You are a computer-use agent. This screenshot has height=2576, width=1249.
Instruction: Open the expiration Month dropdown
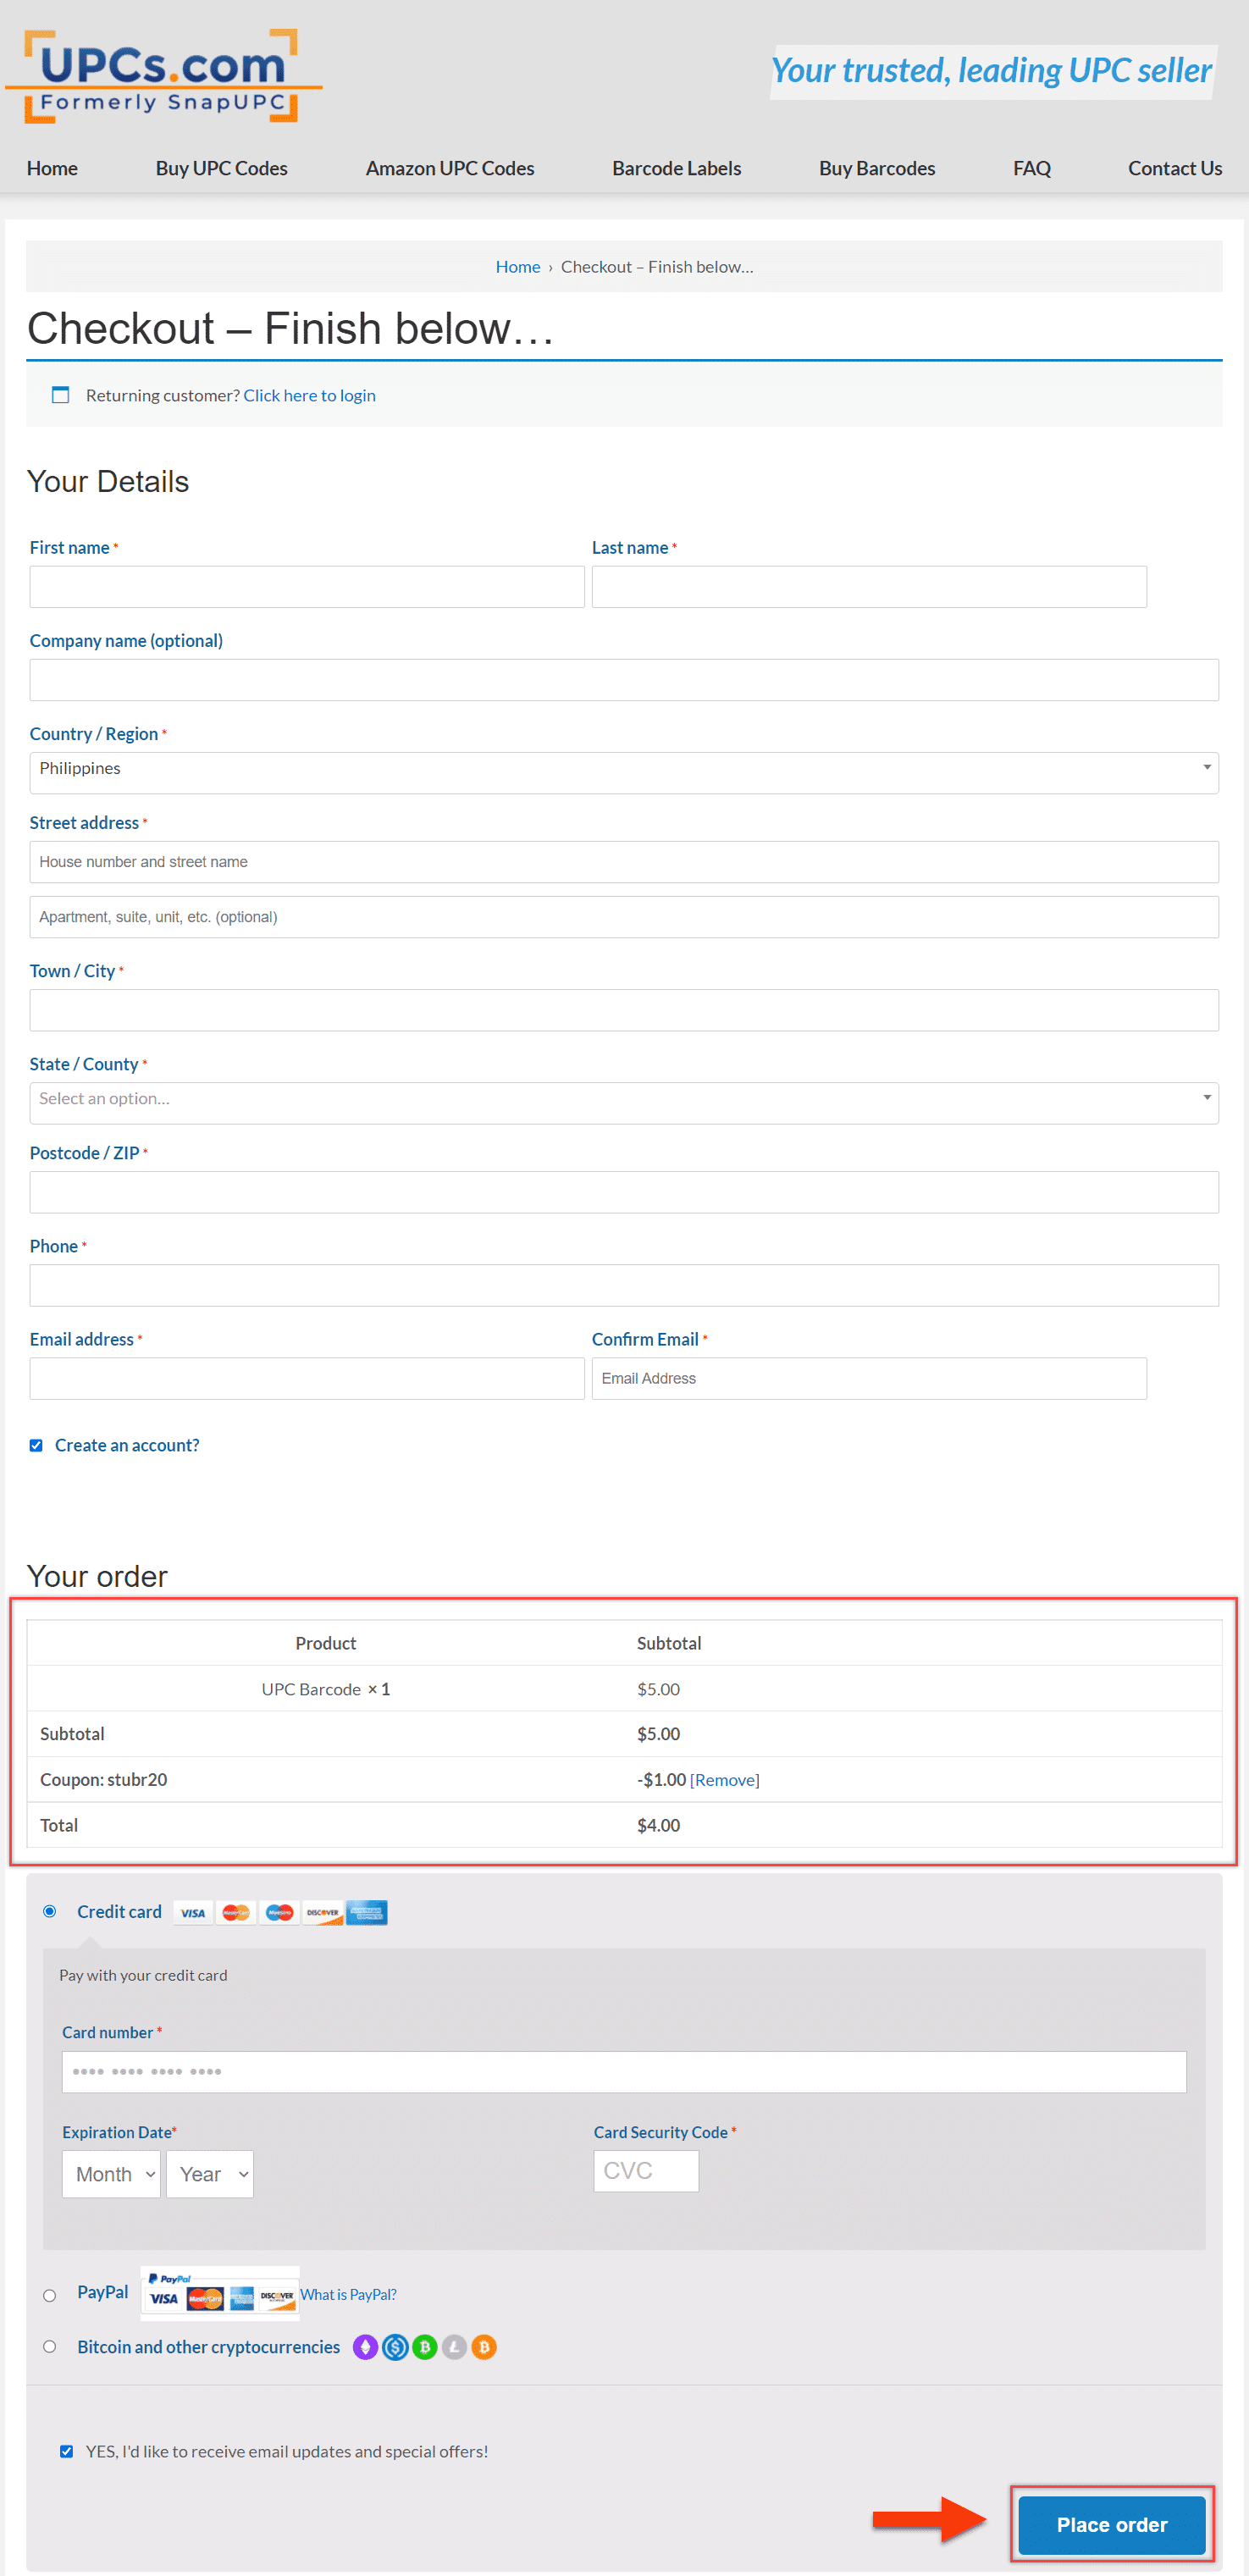click(111, 2174)
